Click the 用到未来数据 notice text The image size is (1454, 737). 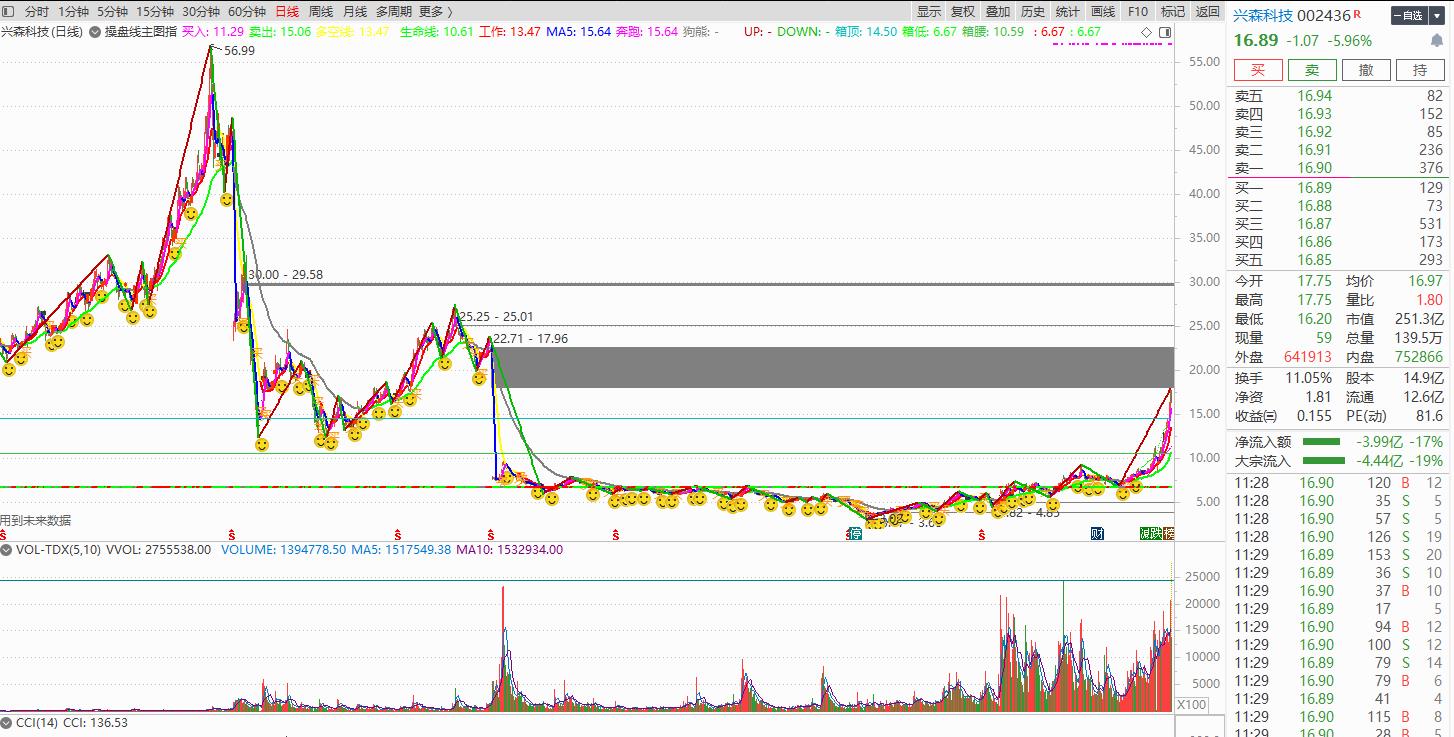point(36,521)
